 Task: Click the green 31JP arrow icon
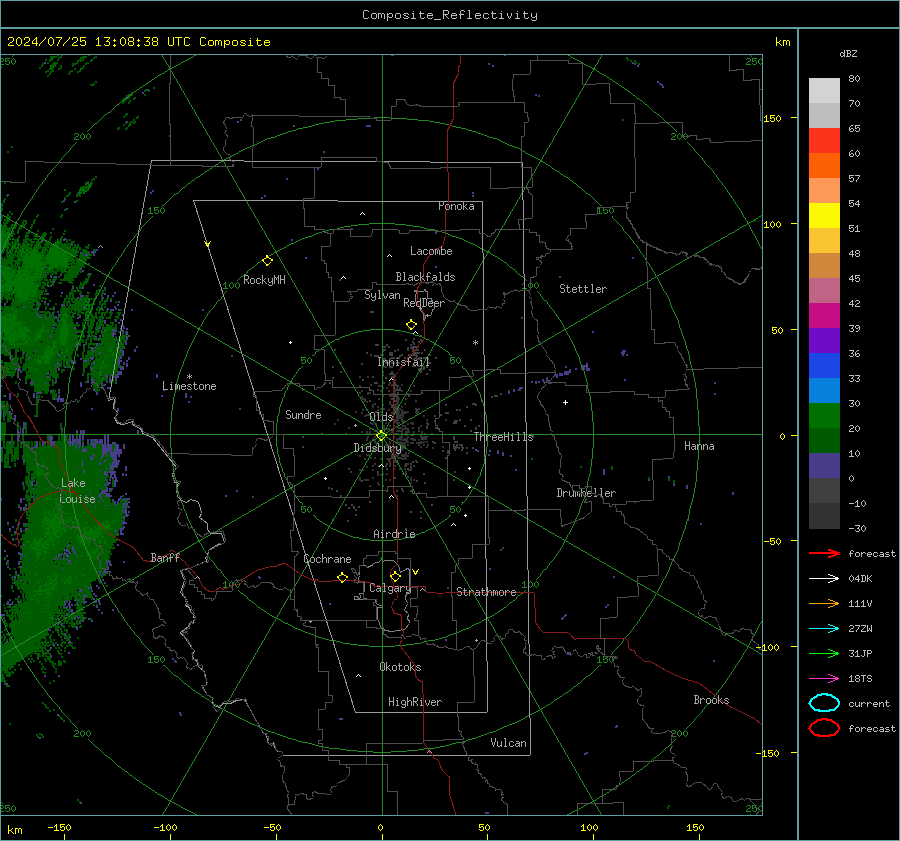tap(824, 653)
